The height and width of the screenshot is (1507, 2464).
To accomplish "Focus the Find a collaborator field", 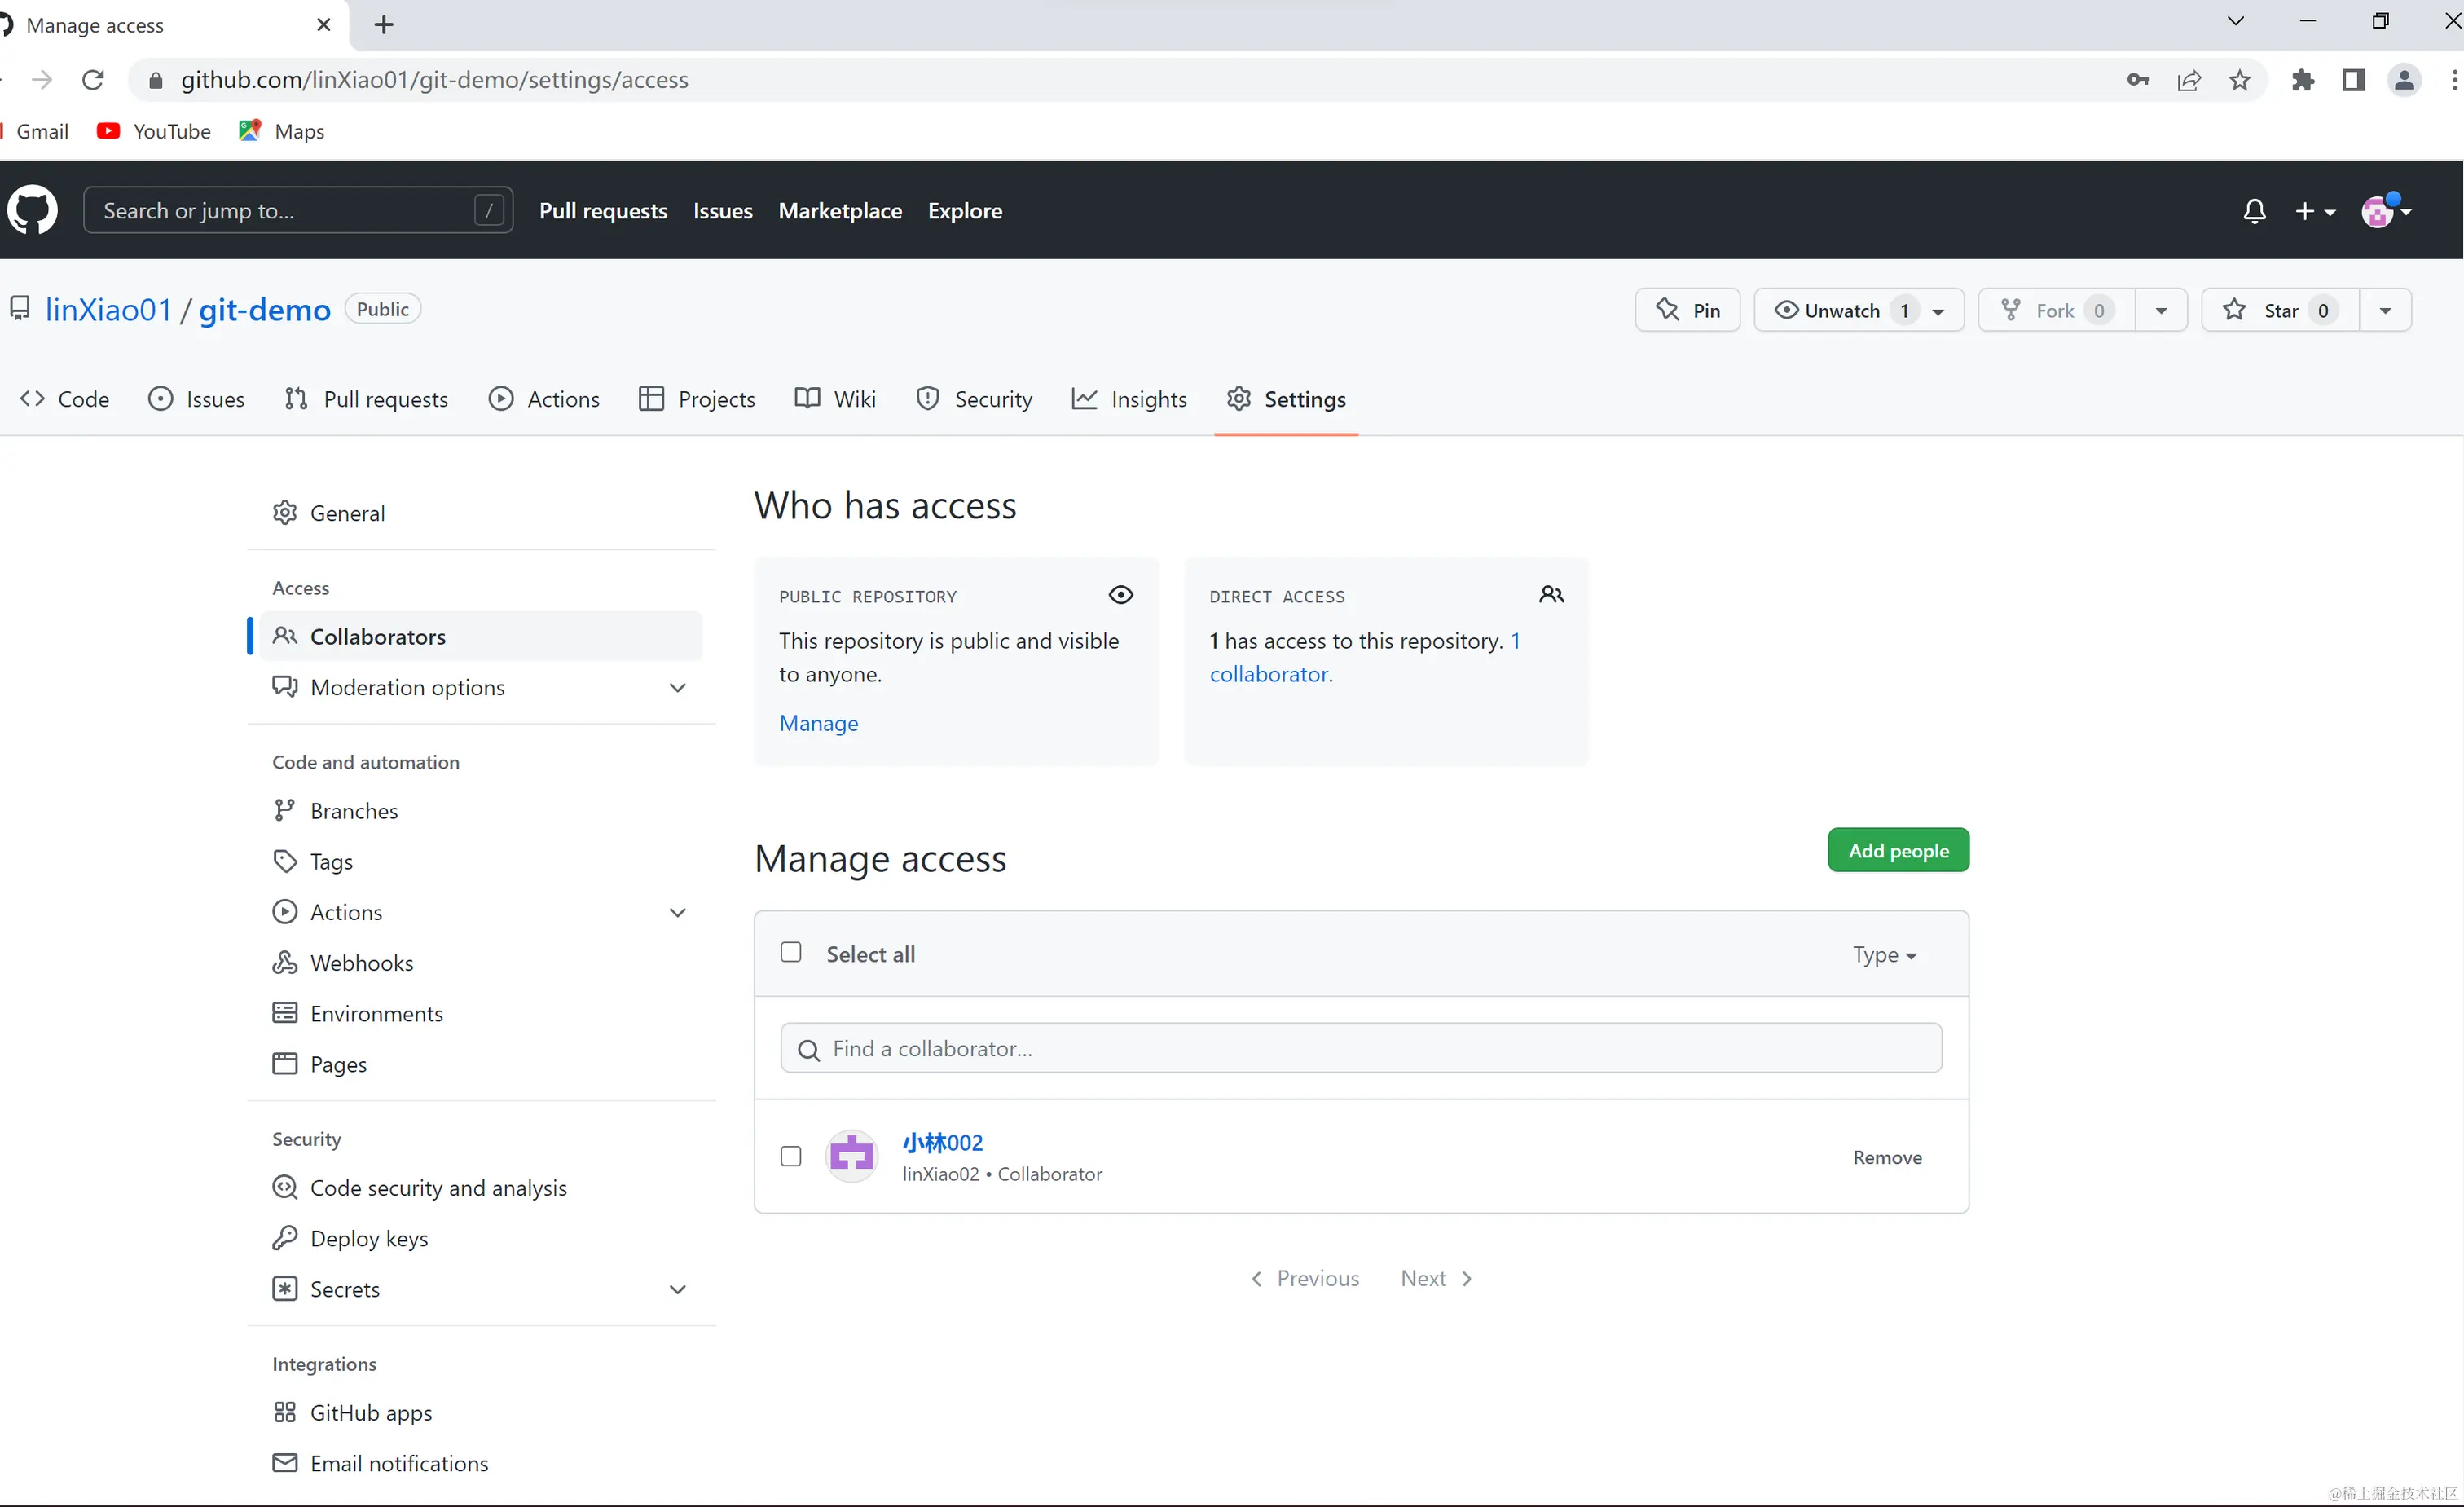I will point(1360,1048).
